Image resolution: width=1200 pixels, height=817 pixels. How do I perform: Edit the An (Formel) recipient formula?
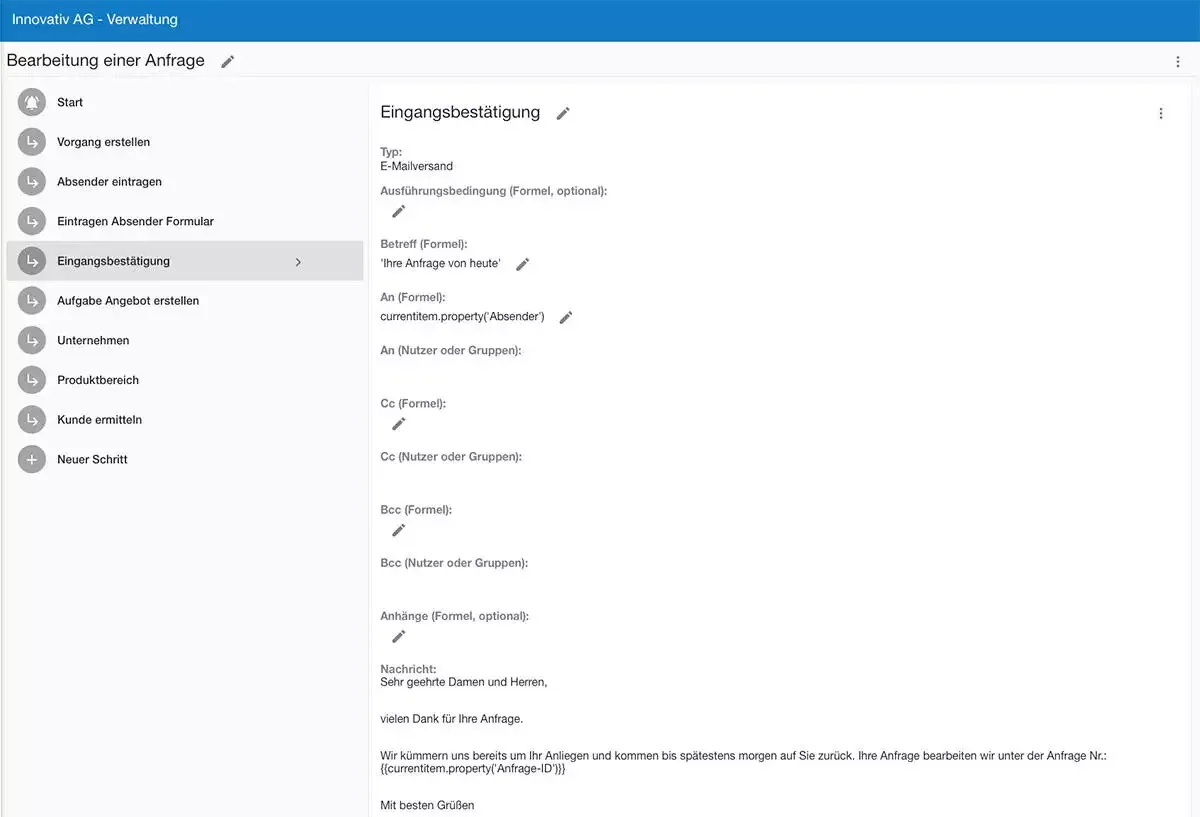coord(566,317)
